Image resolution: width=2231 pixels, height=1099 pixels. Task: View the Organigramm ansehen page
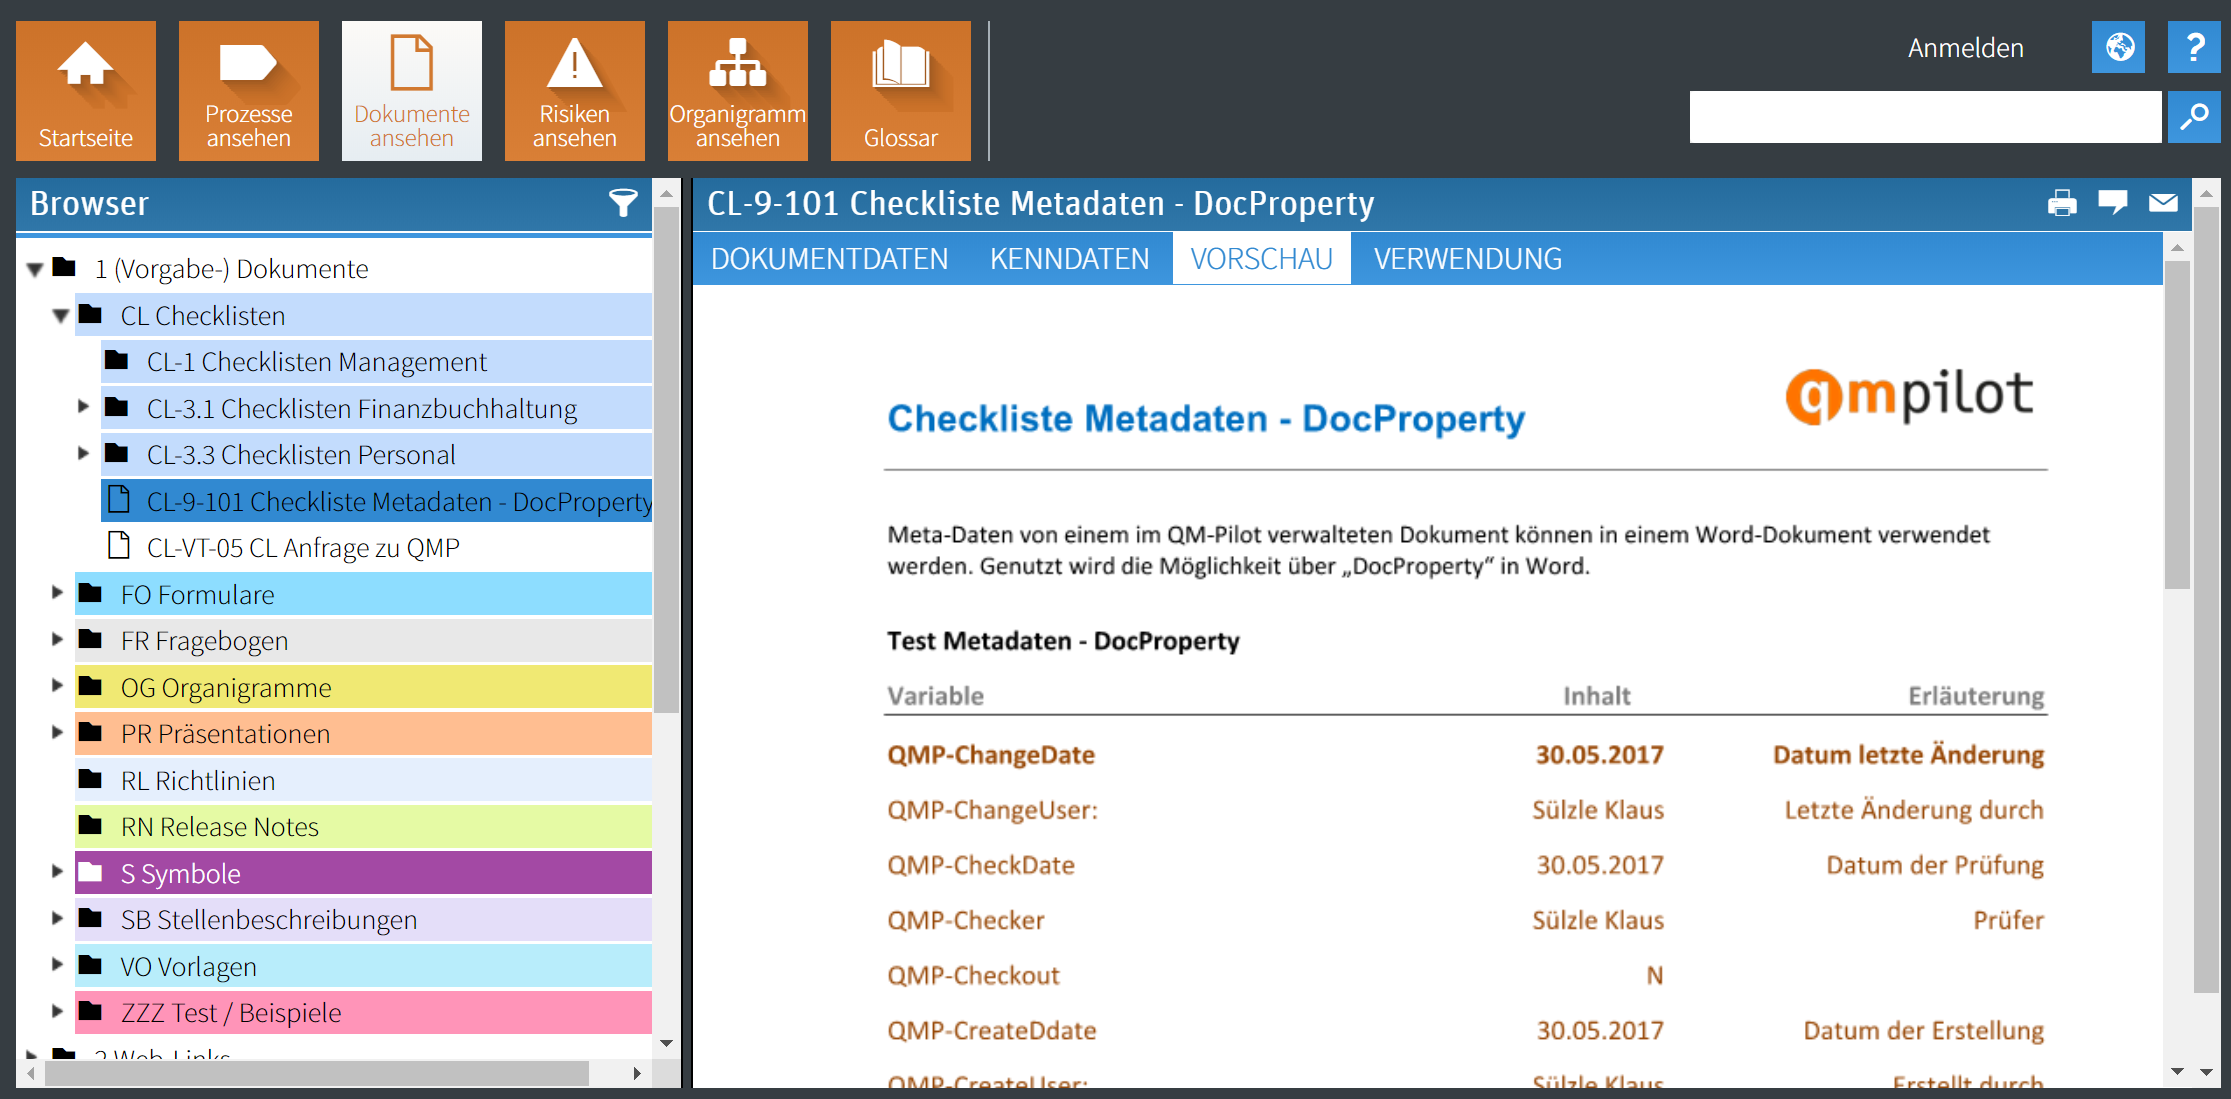(737, 90)
